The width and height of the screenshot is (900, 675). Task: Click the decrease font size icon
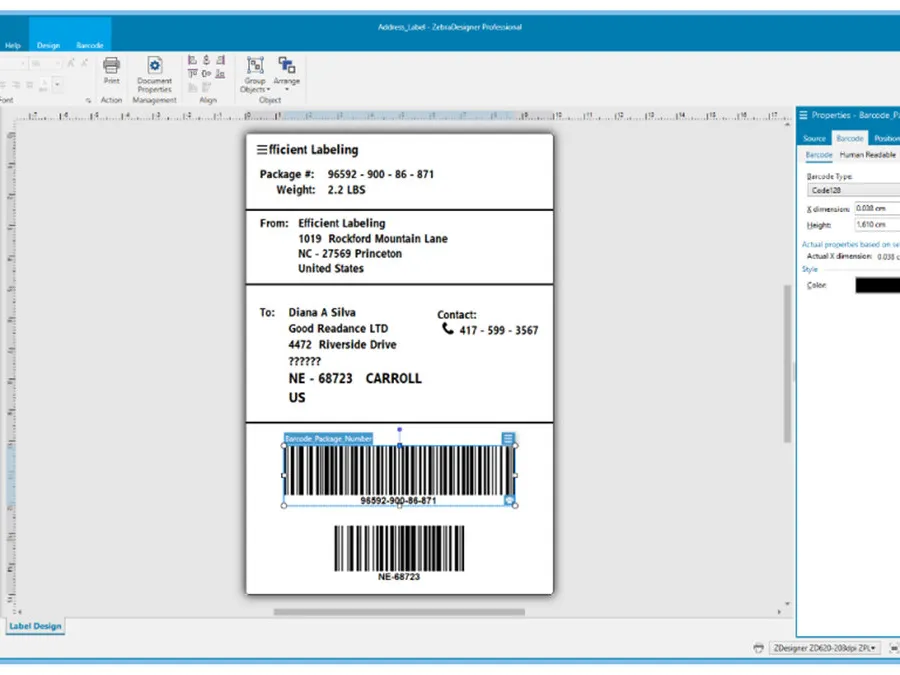(84, 64)
